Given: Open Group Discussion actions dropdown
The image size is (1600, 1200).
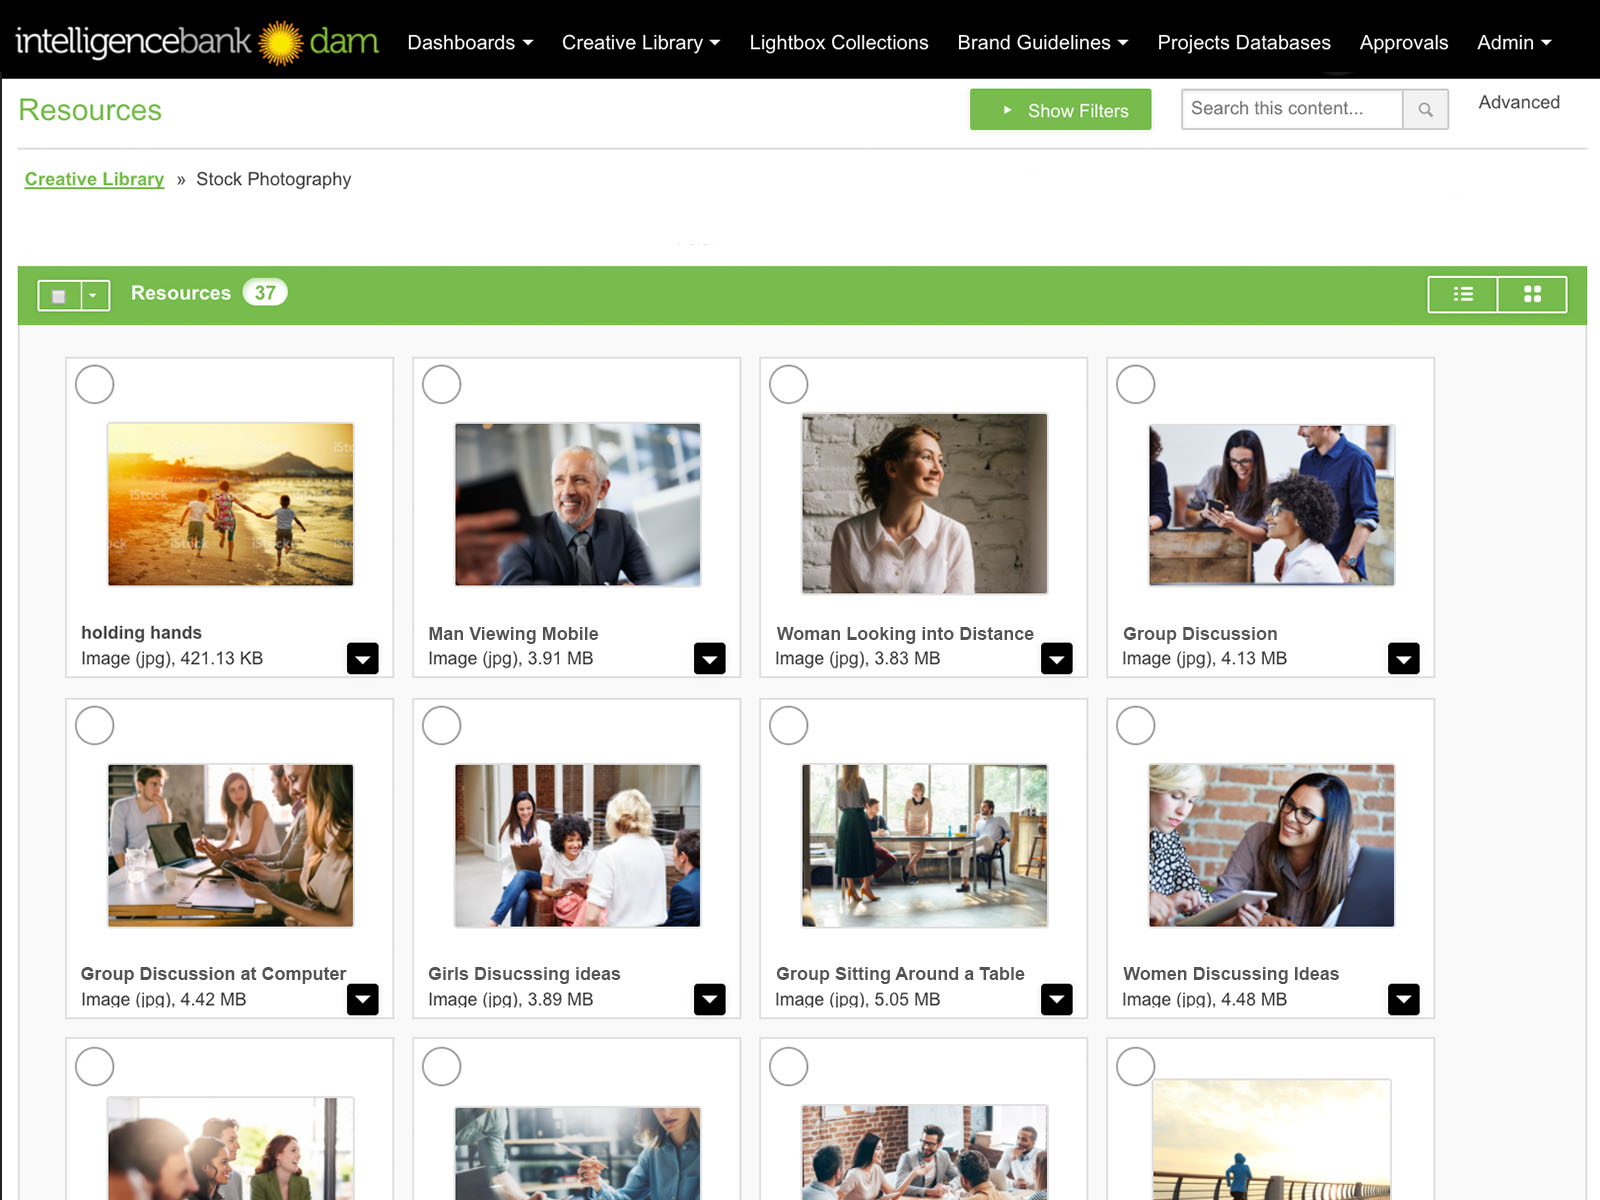Looking at the screenshot, I should [1404, 658].
